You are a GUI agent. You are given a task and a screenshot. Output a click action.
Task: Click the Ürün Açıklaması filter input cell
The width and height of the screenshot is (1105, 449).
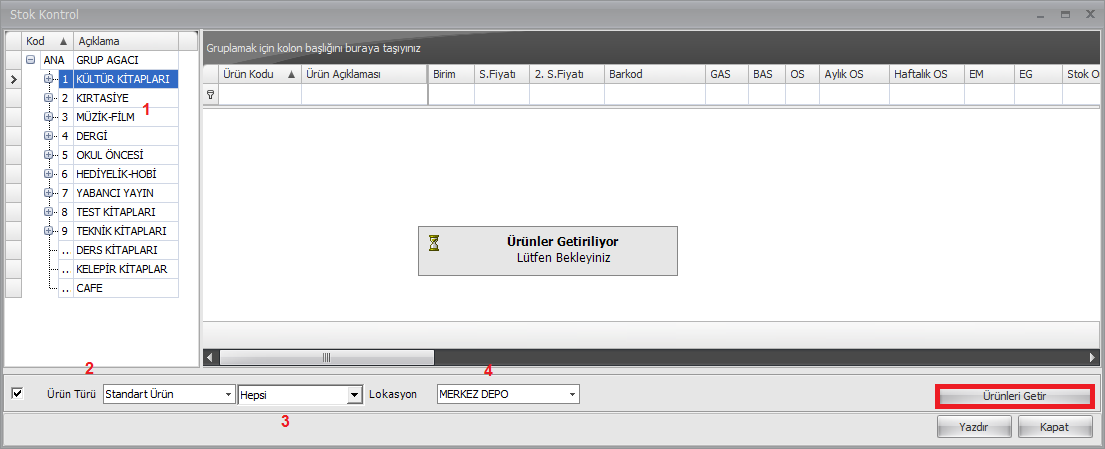364,95
